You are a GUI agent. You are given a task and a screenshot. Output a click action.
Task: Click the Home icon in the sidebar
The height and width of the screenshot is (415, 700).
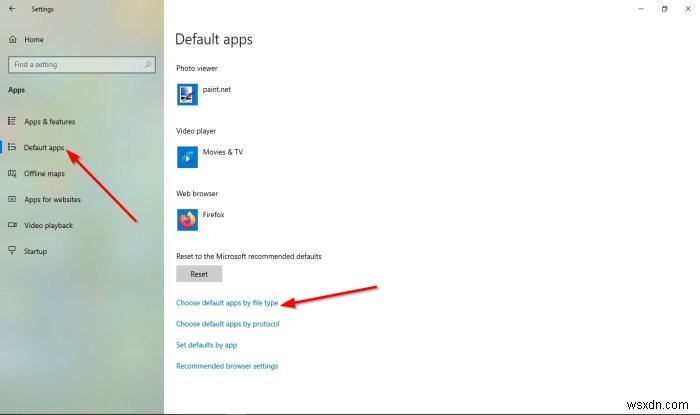tap(13, 39)
